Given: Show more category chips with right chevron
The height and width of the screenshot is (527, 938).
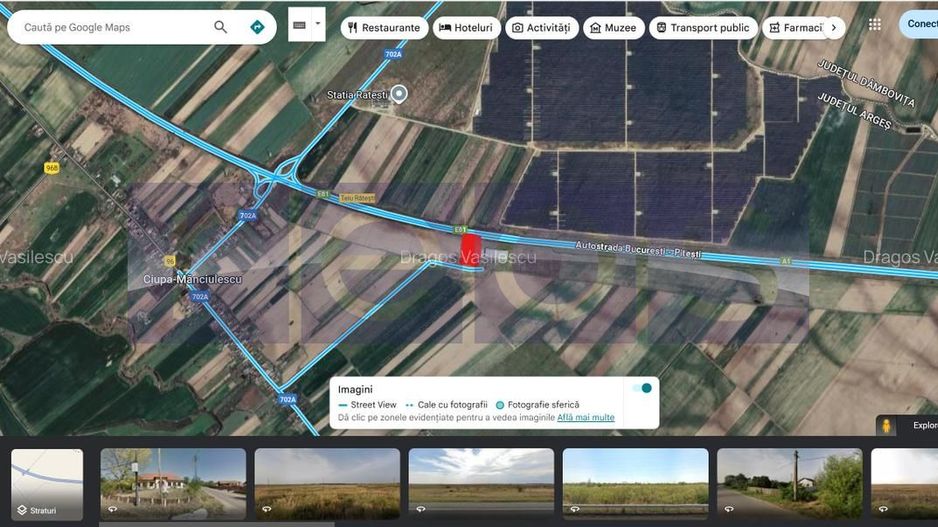Looking at the screenshot, I should tap(834, 28).
